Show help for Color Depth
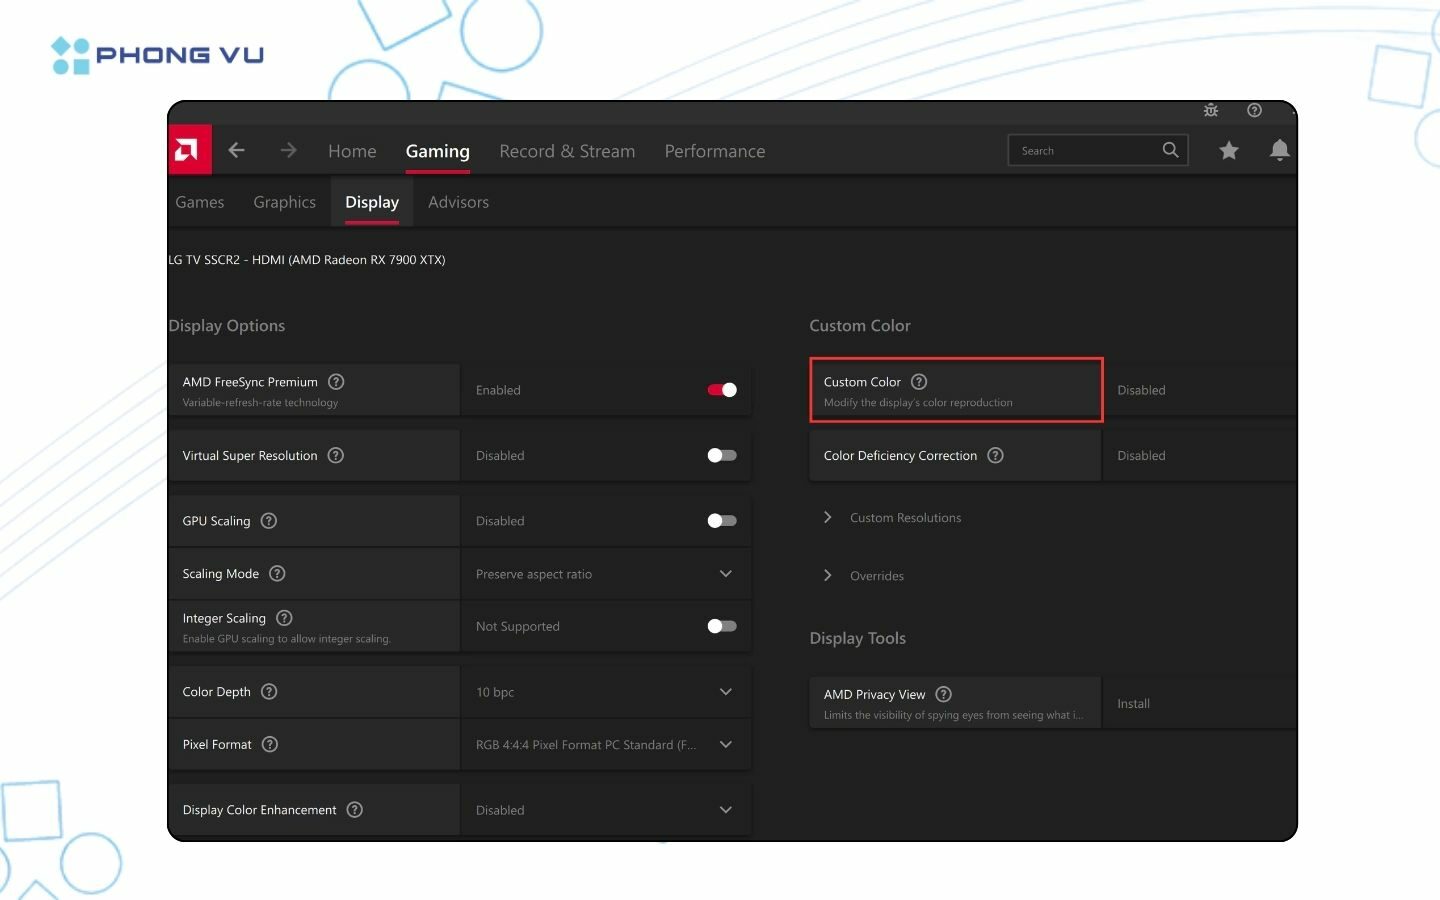Viewport: 1440px width, 900px height. [269, 691]
